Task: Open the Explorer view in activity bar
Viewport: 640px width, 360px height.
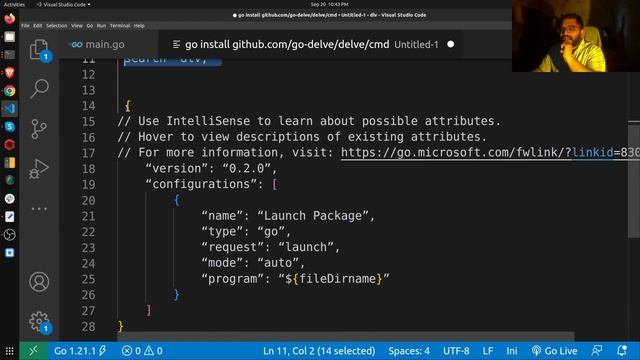Action: [x=39, y=49]
